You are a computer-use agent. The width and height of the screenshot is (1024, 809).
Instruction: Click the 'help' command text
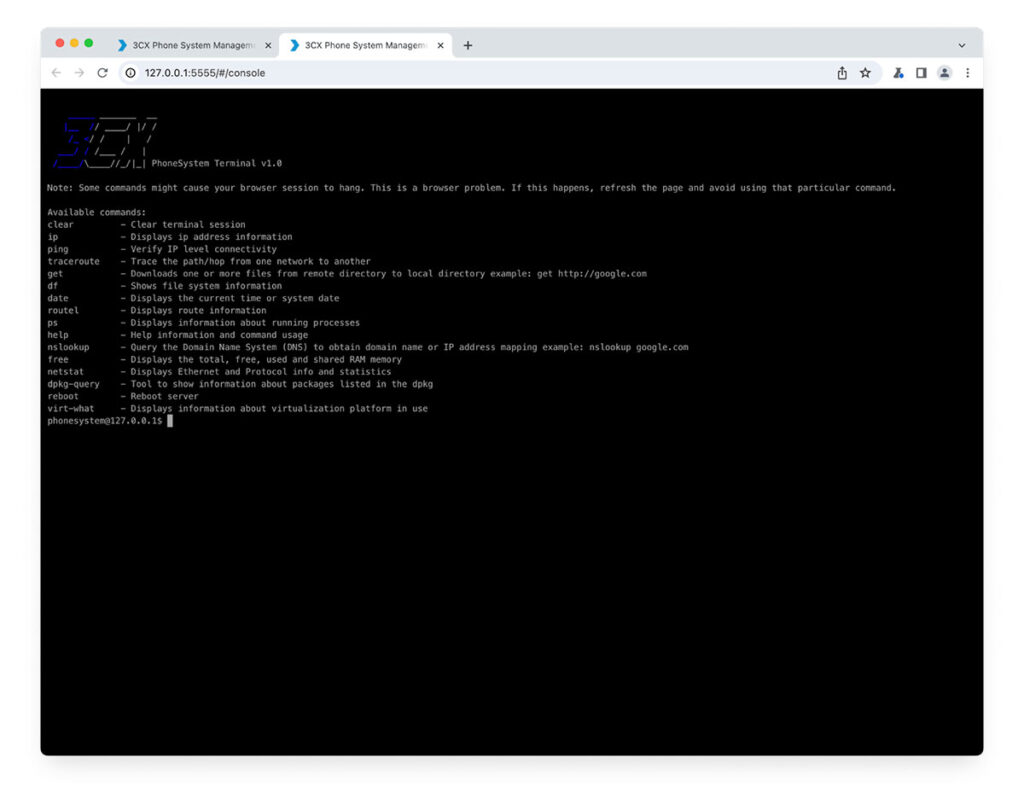(x=57, y=335)
